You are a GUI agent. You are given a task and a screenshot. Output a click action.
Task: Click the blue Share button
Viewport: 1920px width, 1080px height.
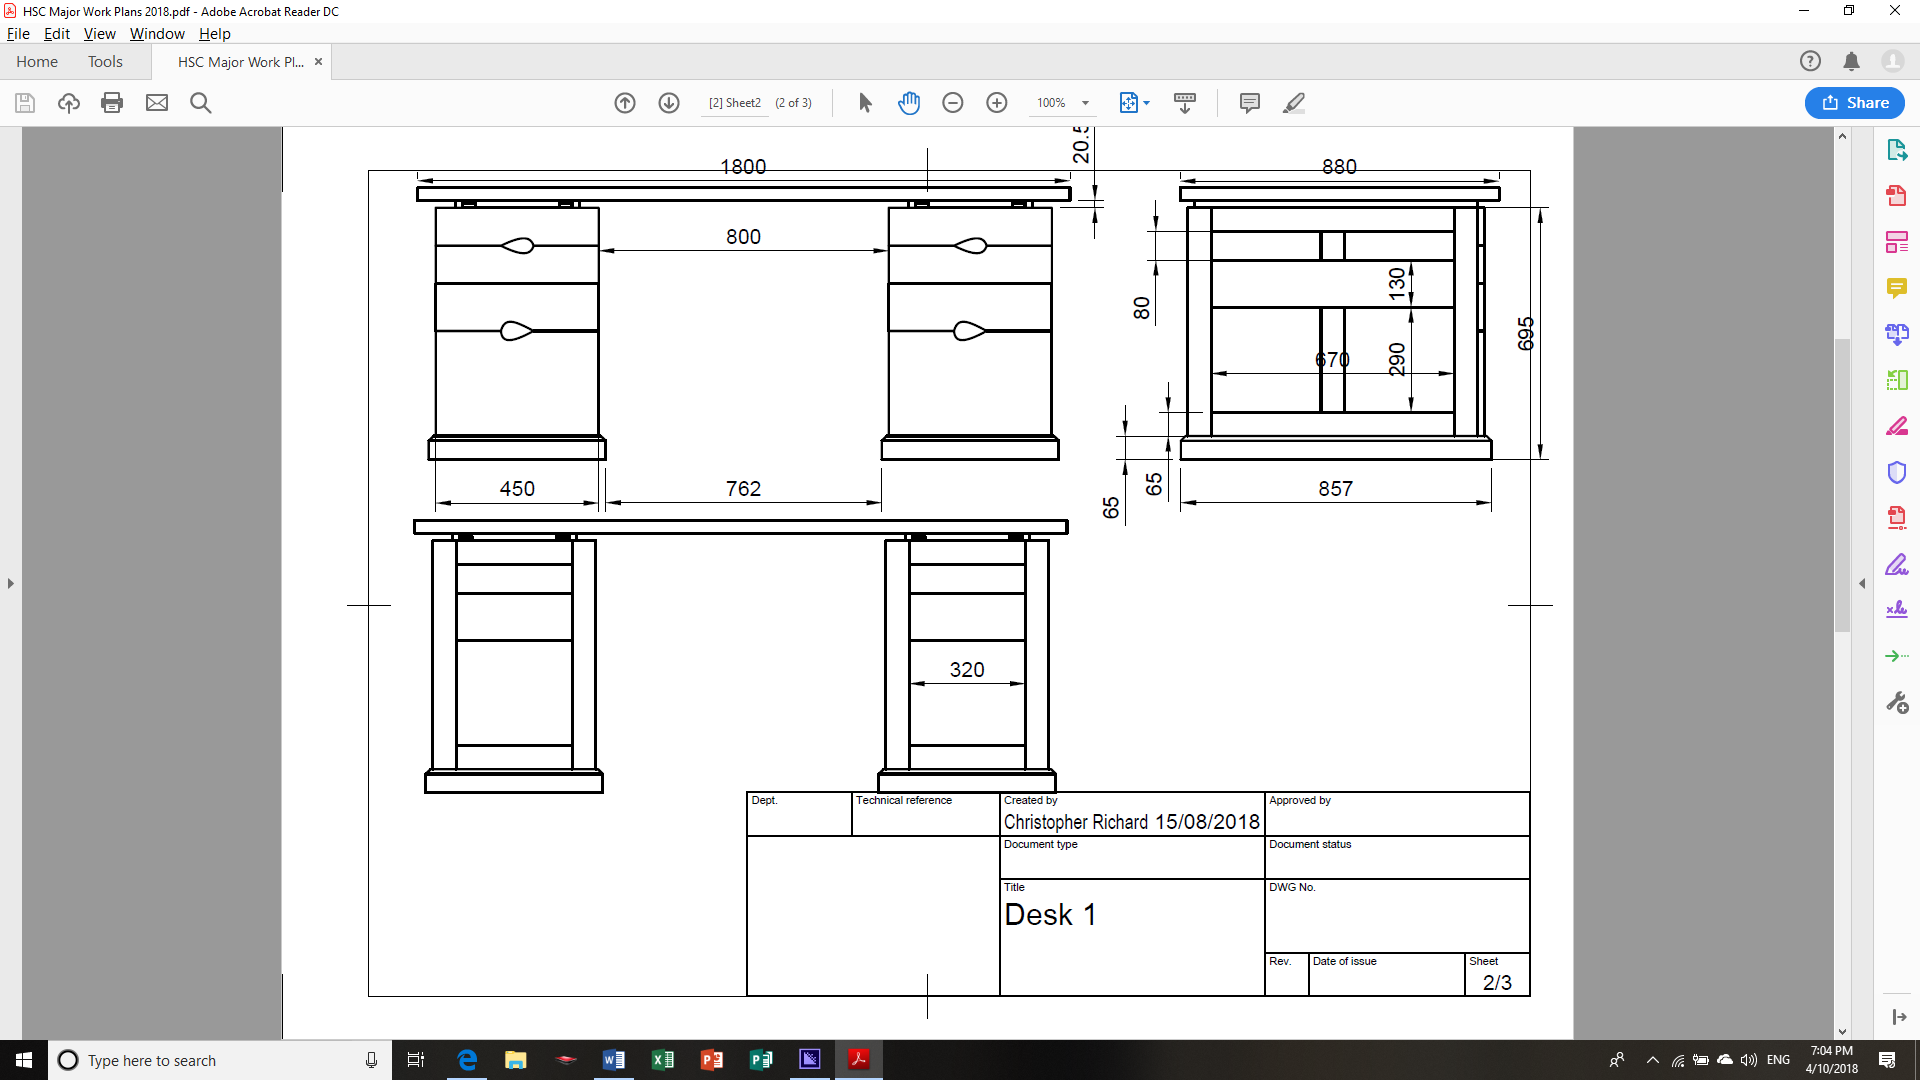coord(1855,103)
